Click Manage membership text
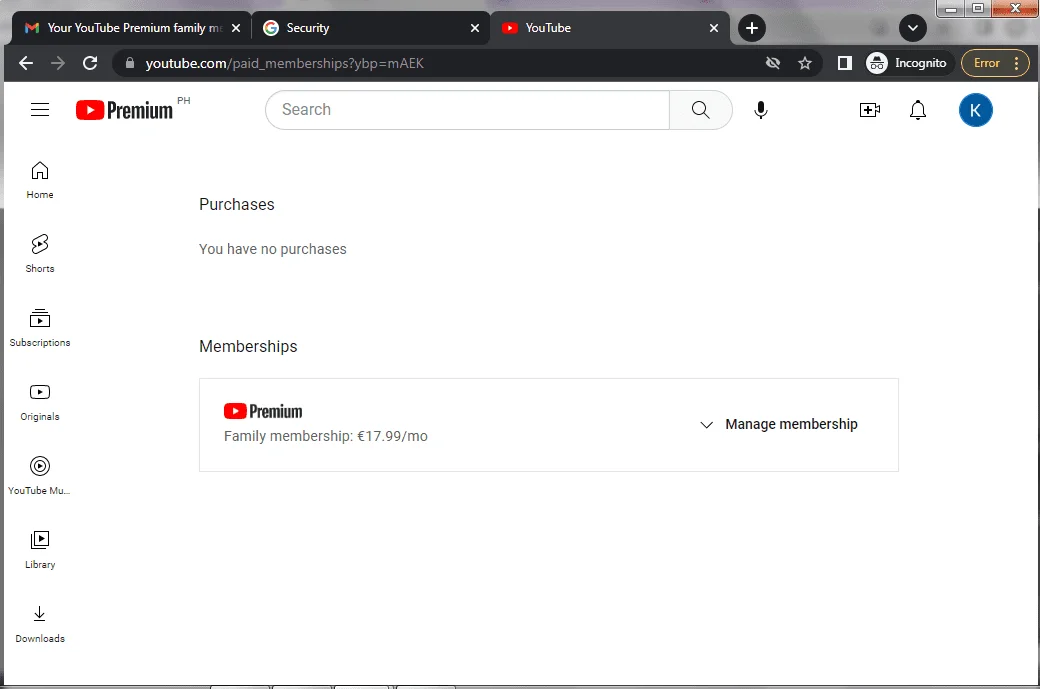The image size is (1040, 689). 791,424
